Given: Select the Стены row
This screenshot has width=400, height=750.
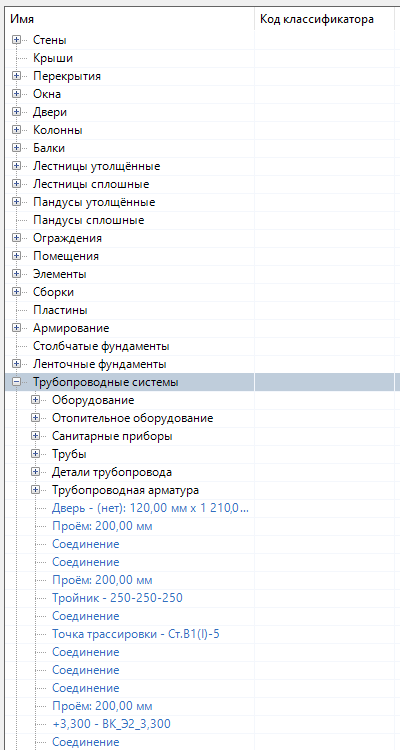Looking at the screenshot, I should click(x=50, y=40).
